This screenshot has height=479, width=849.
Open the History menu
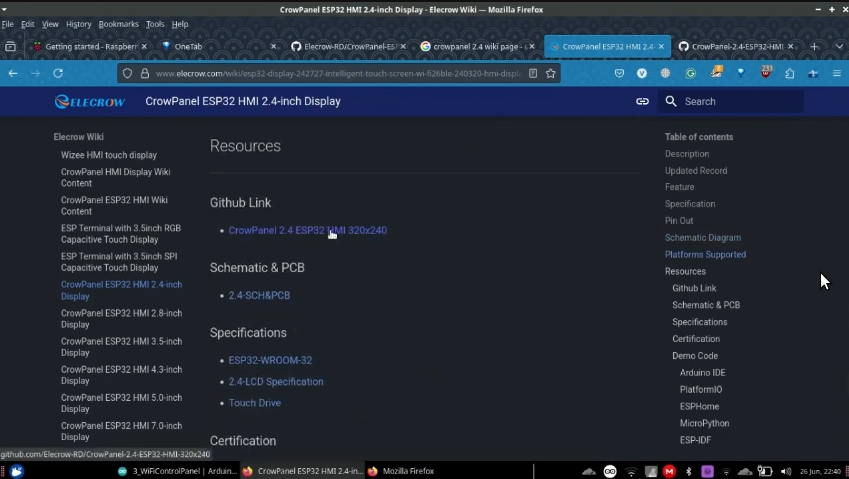[79, 24]
